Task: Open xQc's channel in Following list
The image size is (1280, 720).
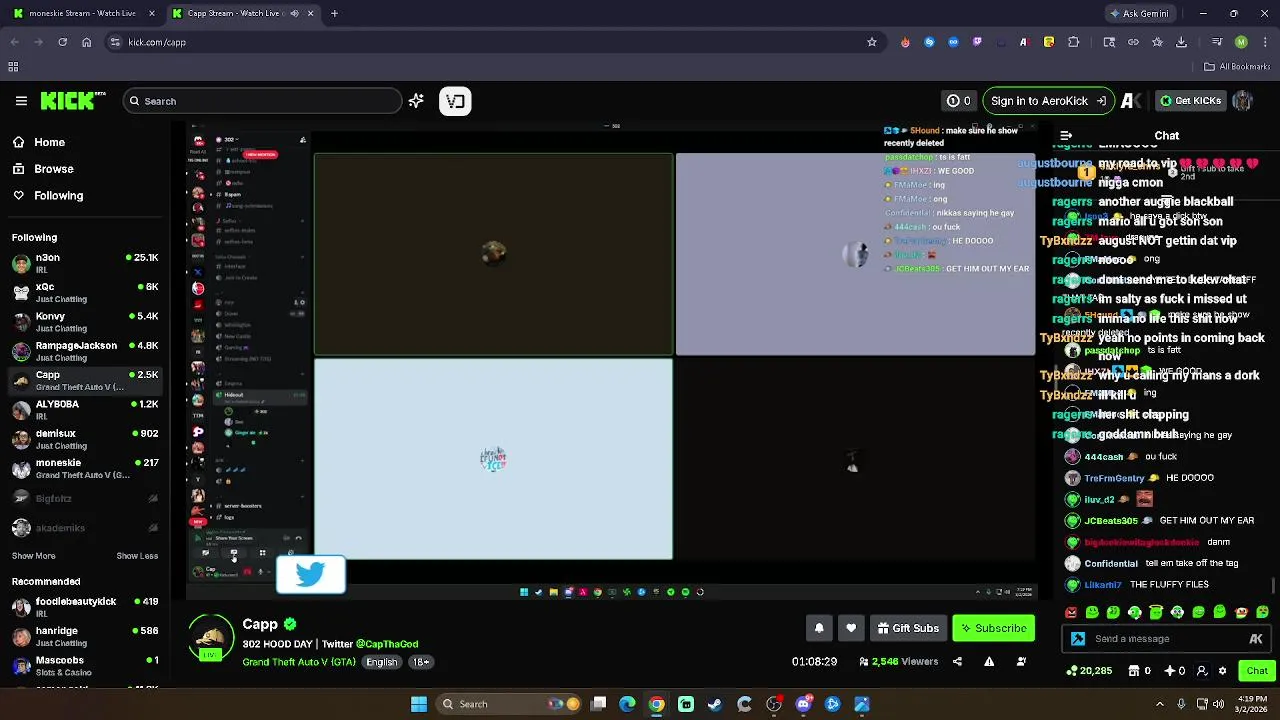Action: pyautogui.click(x=85, y=293)
